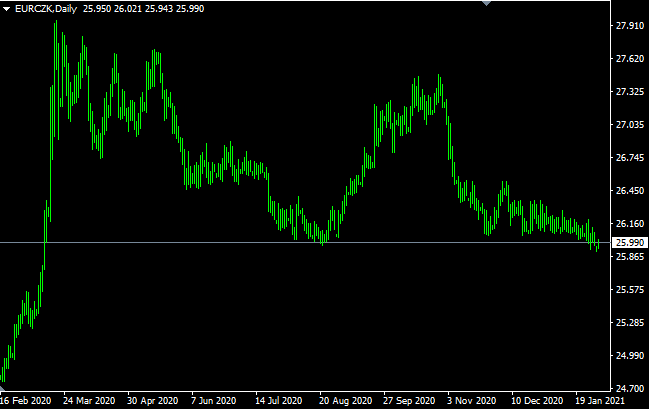
Task: Click the EURCZK,Daily chart title
Action: [46, 9]
